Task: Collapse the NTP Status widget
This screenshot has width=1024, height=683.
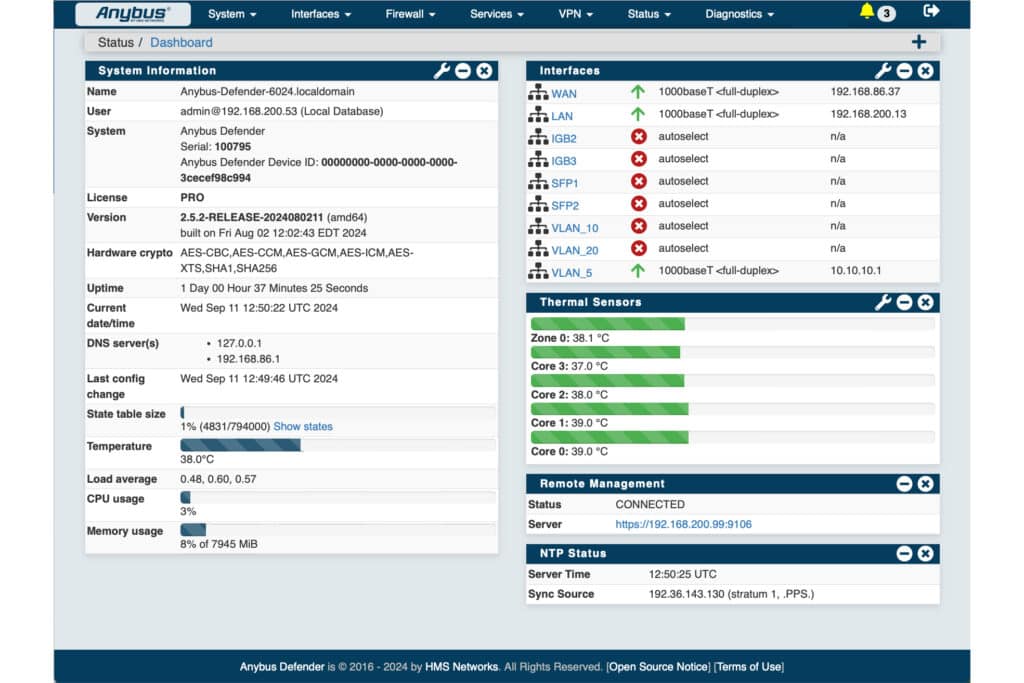Action: [x=904, y=554]
